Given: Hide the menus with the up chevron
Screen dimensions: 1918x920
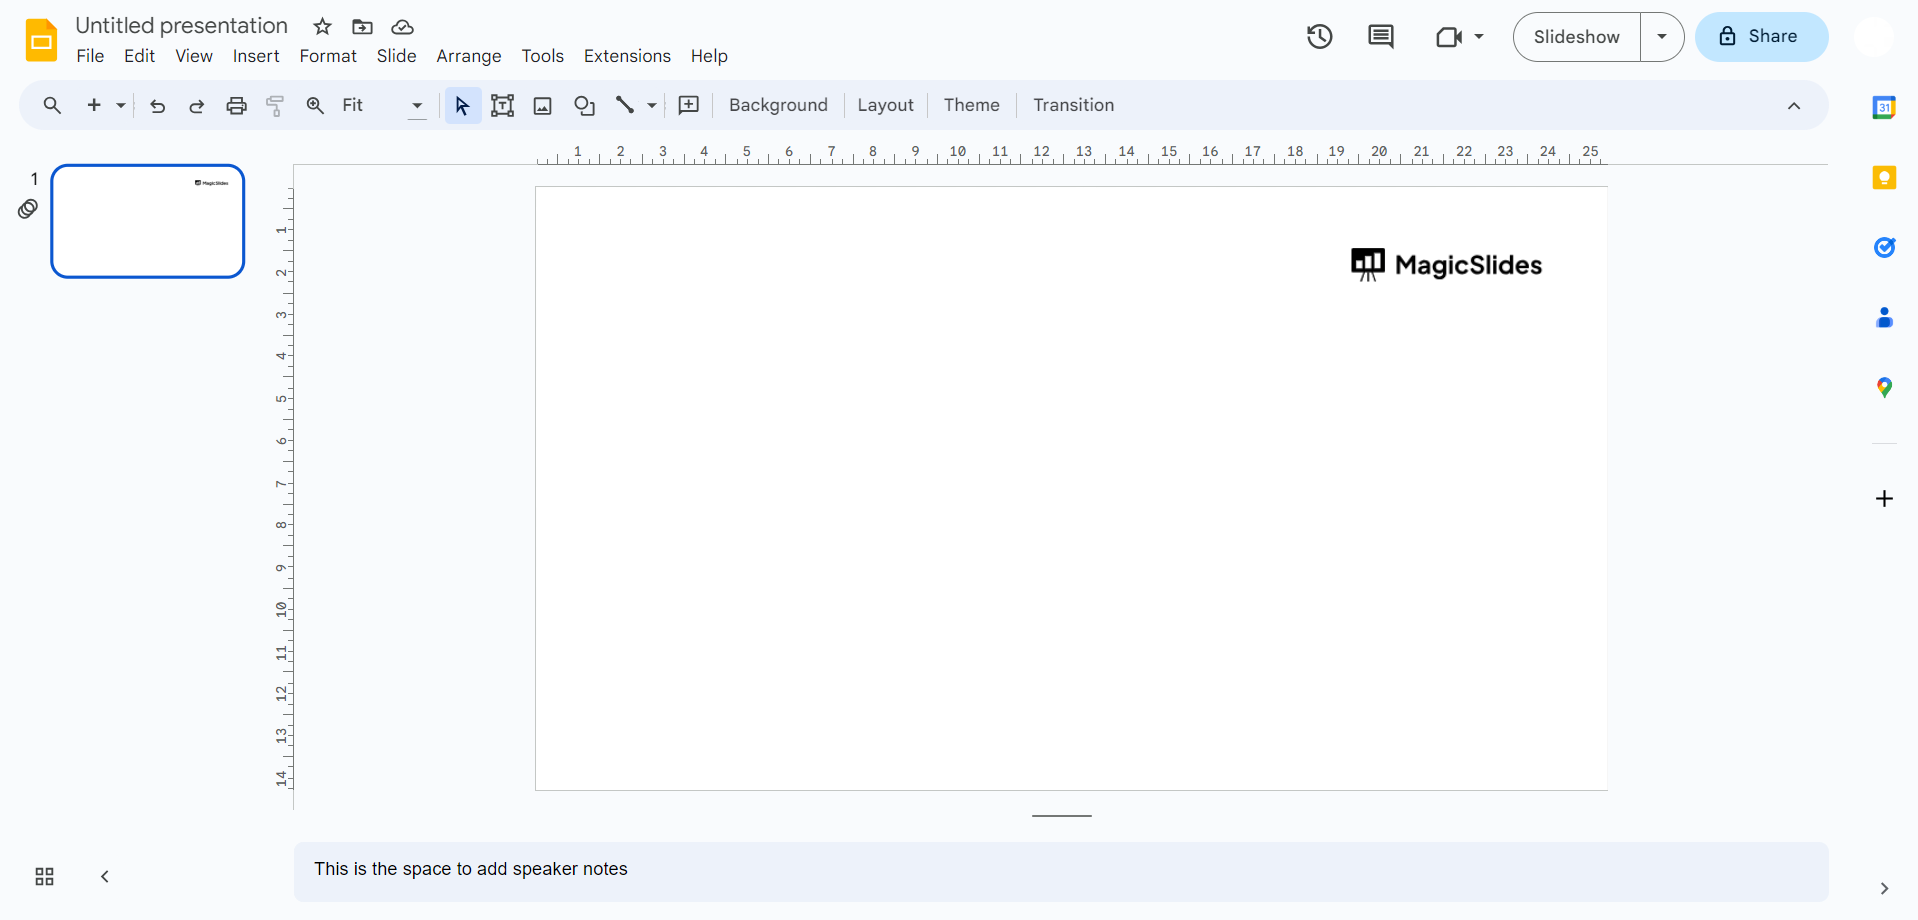Looking at the screenshot, I should (1794, 106).
